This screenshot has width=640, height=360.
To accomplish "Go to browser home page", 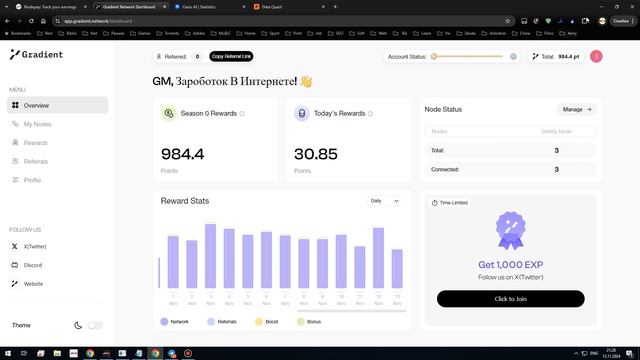I will click(43, 21).
